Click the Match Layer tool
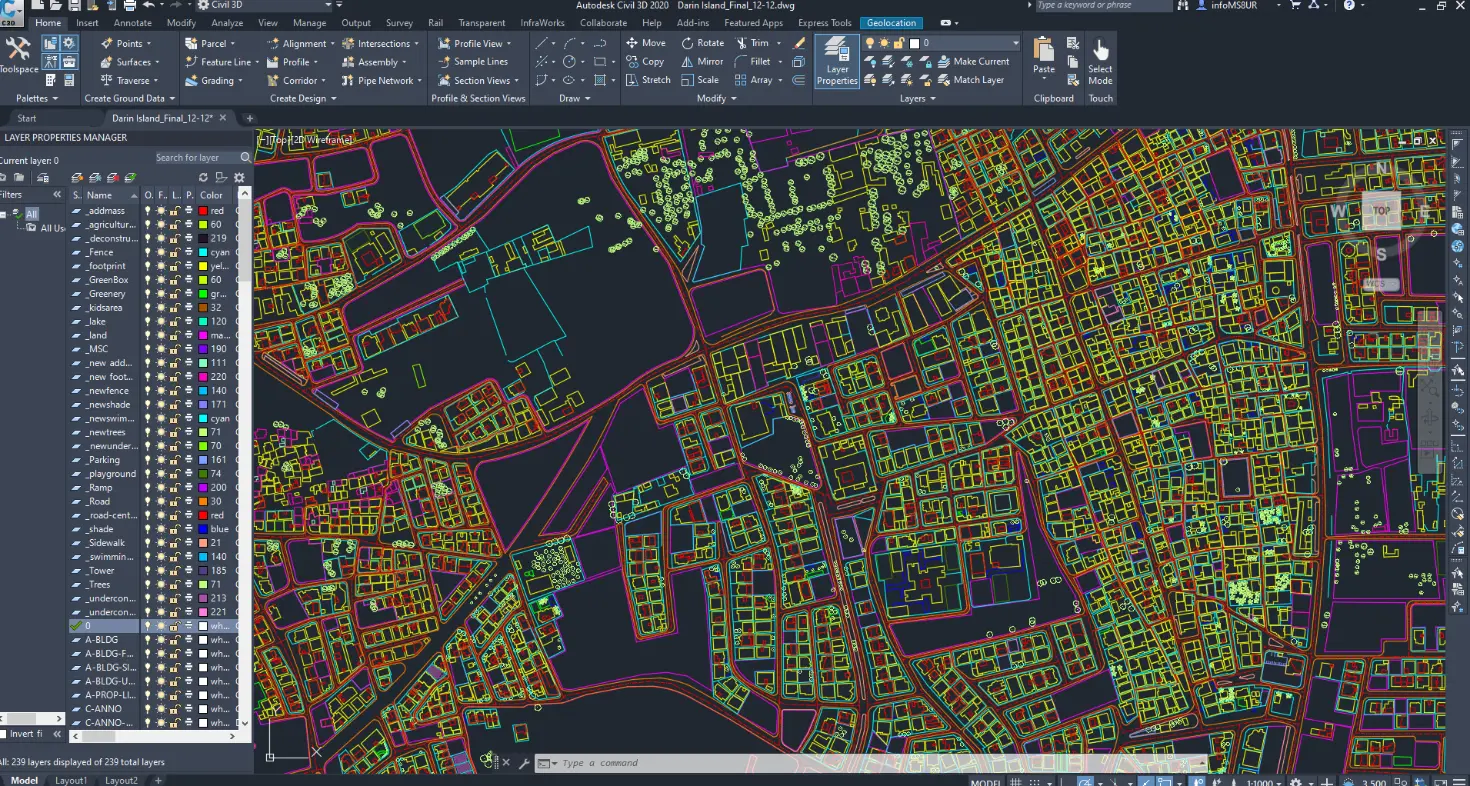The image size is (1470, 786). click(971, 80)
